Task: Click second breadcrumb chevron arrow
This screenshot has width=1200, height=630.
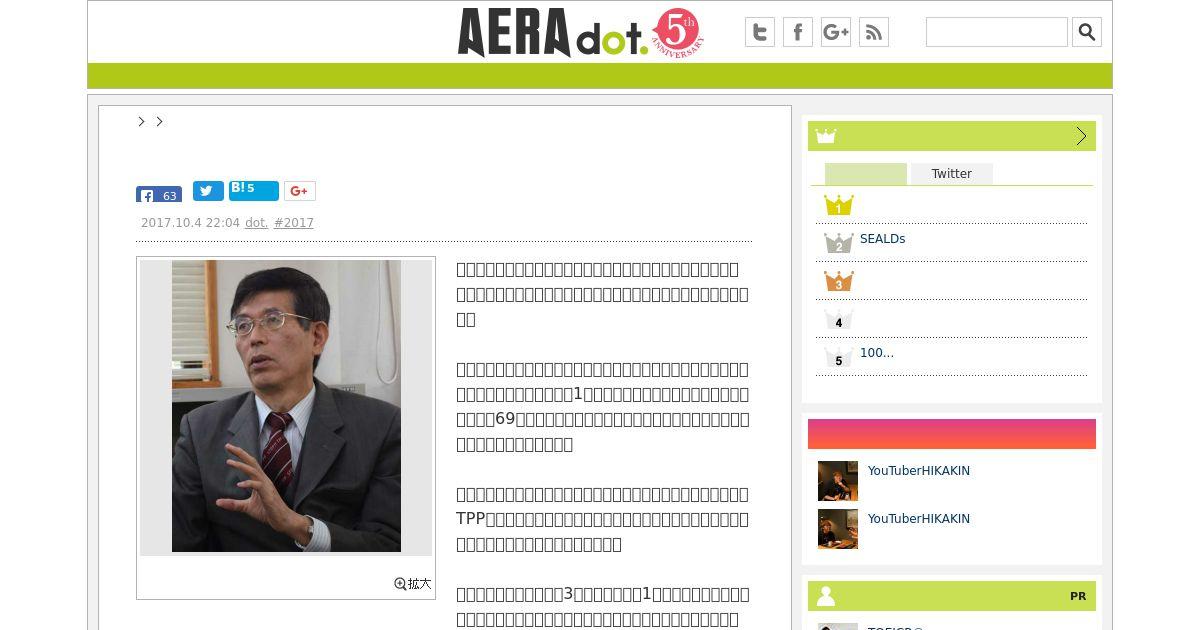Action: click(159, 121)
